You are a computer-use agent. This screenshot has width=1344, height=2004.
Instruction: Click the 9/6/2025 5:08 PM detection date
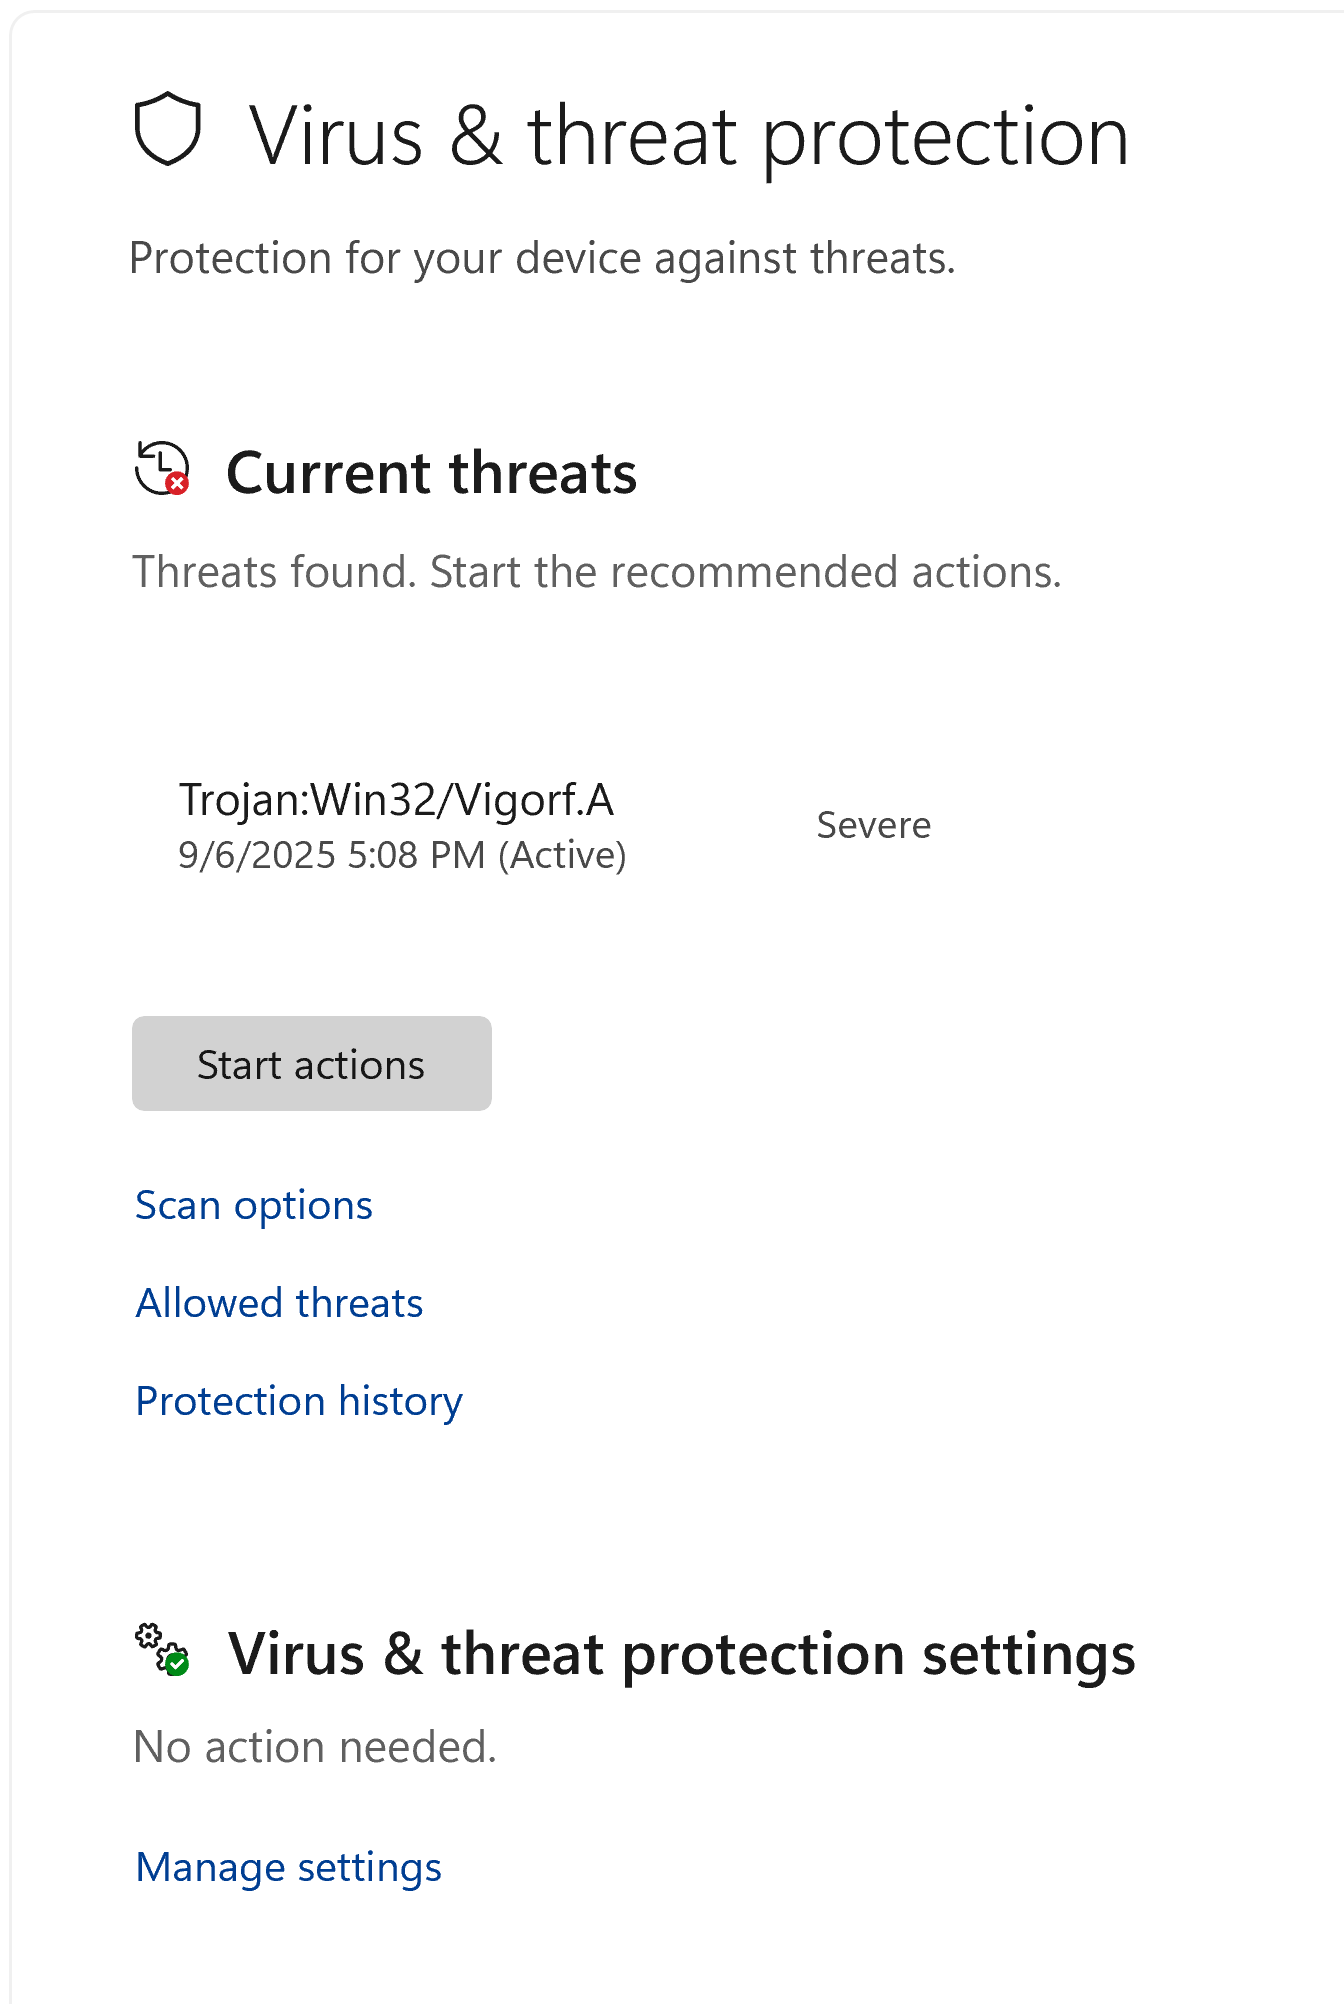pyautogui.click(x=331, y=856)
